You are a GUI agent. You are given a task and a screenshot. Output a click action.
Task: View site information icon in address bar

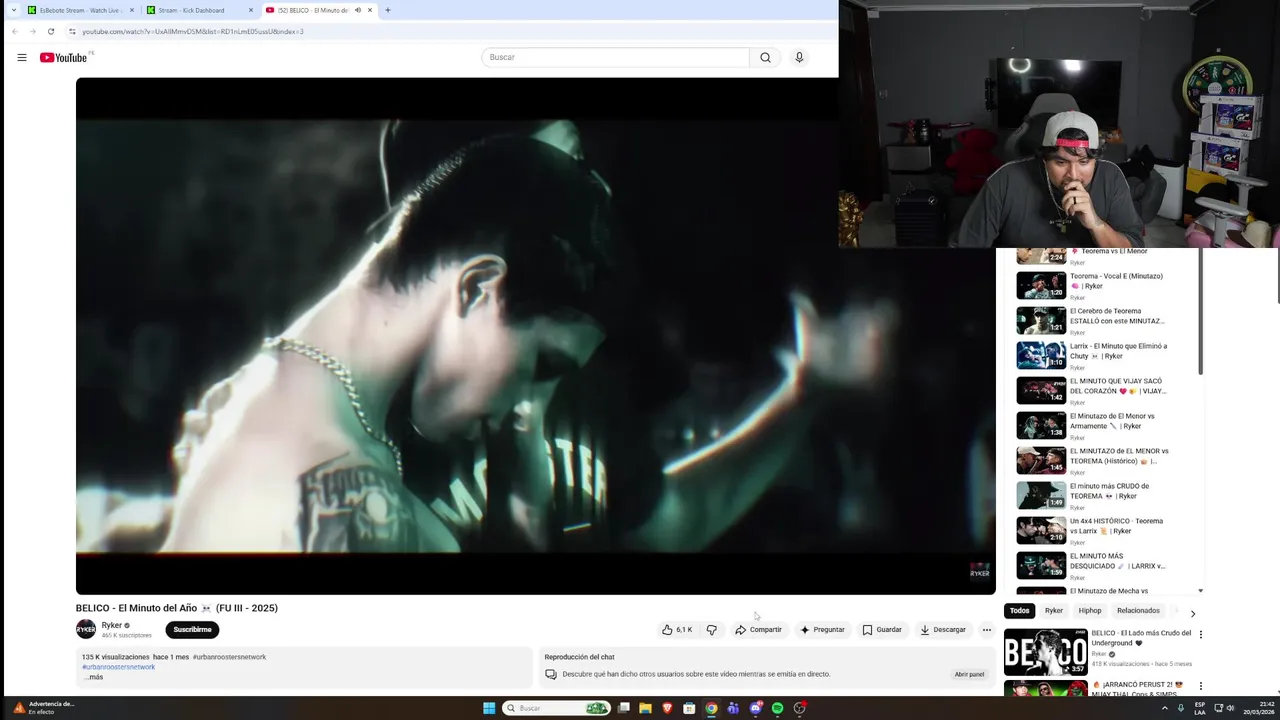[x=71, y=31]
